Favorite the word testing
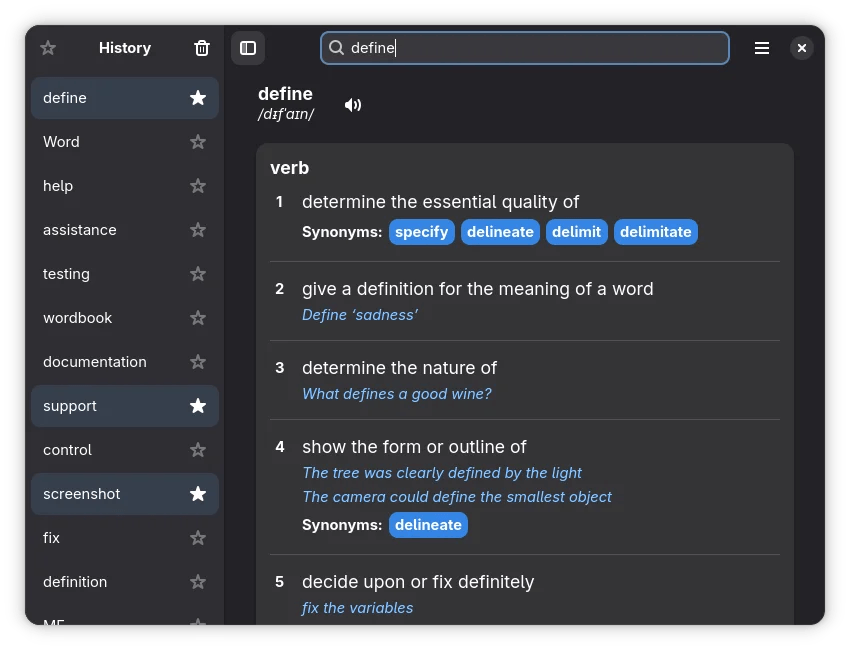Screen dimensions: 850x650 click(x=198, y=274)
